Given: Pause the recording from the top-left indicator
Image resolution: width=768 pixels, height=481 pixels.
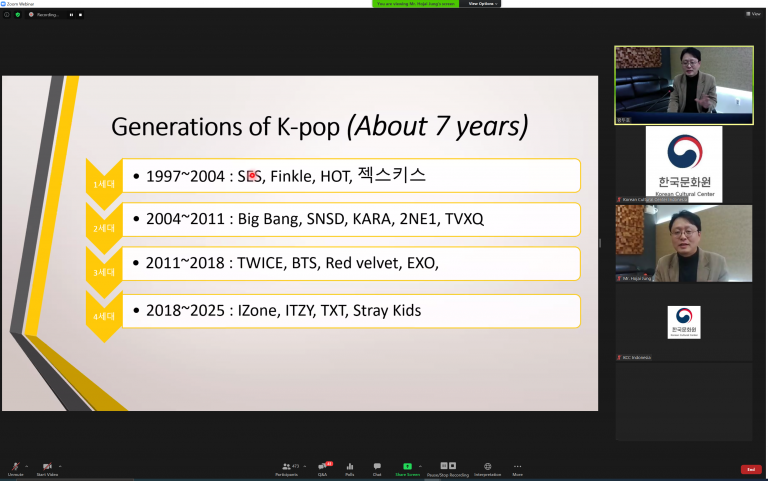Looking at the screenshot, I should [71, 15].
